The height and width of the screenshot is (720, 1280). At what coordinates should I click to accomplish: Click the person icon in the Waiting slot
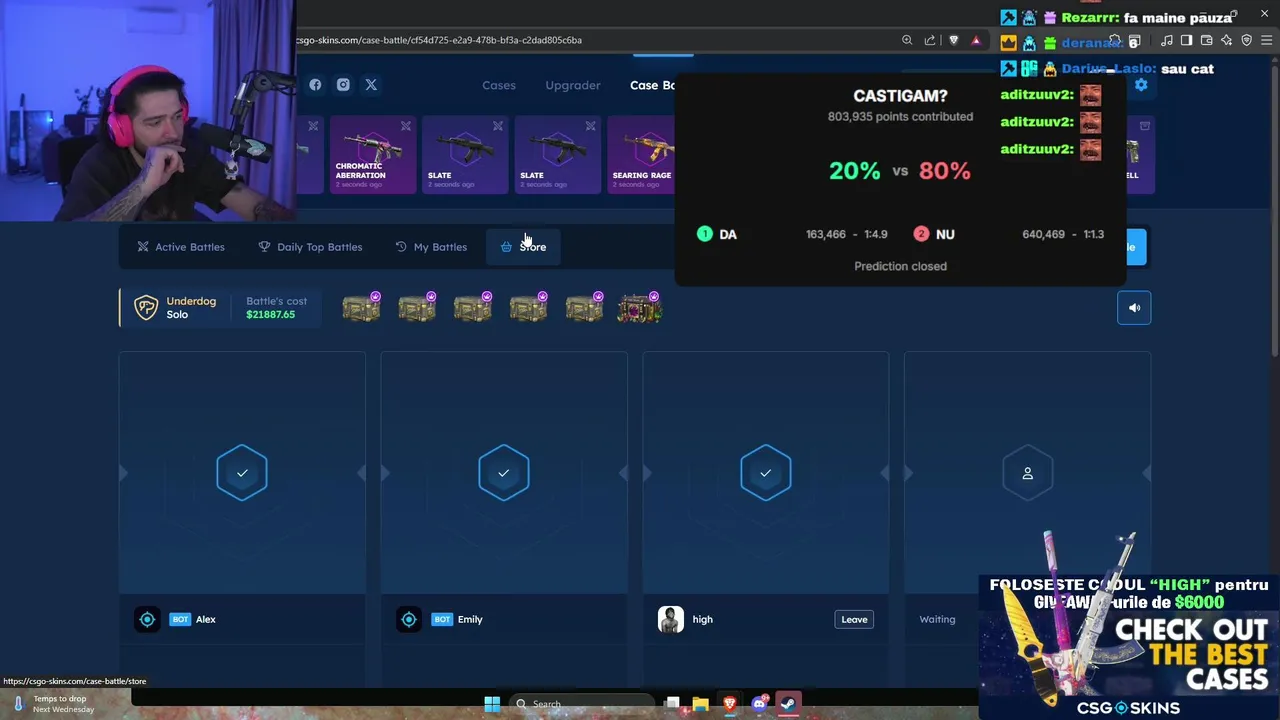point(1027,473)
